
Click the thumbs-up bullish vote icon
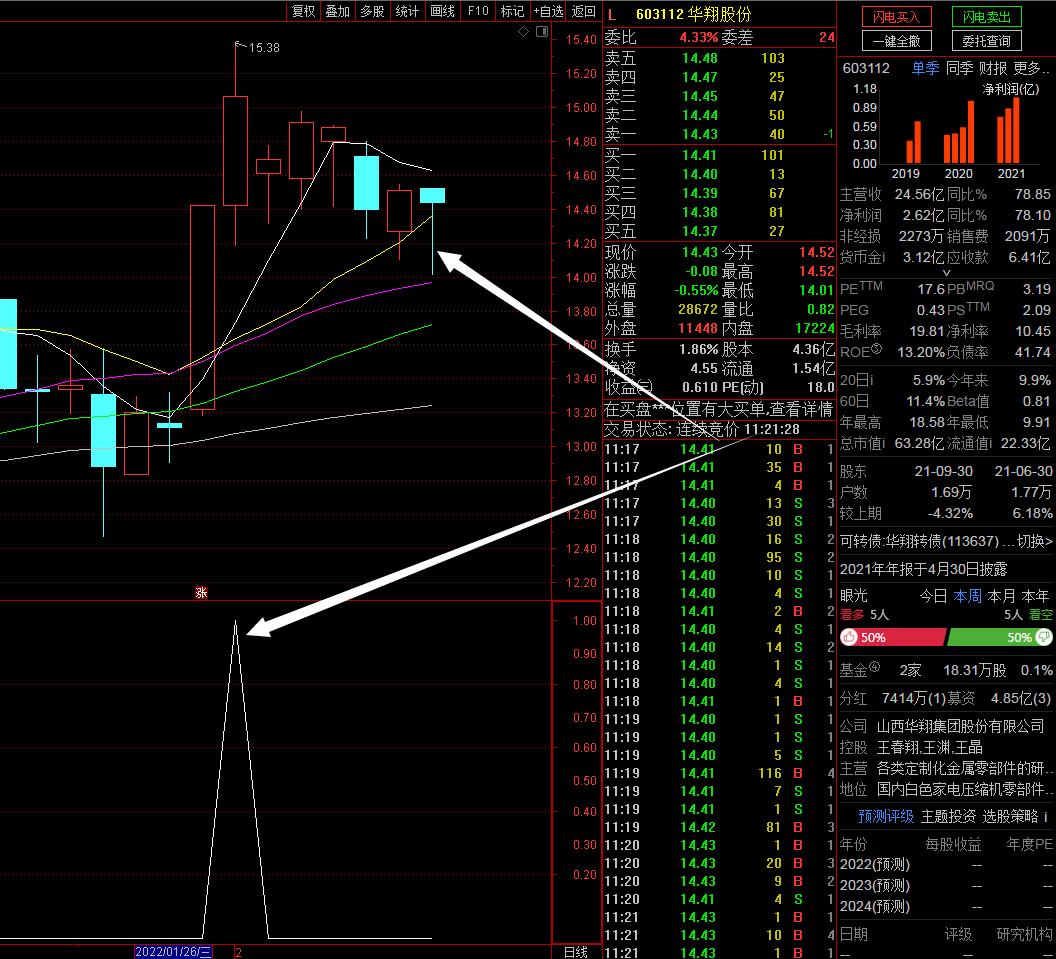pyautogui.click(x=849, y=637)
